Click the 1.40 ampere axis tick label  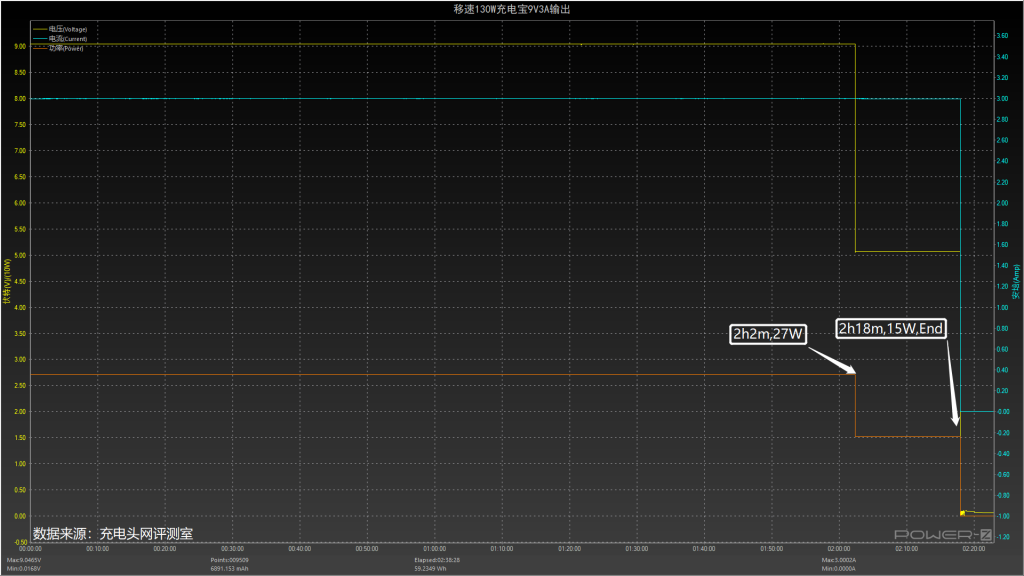click(1002, 266)
